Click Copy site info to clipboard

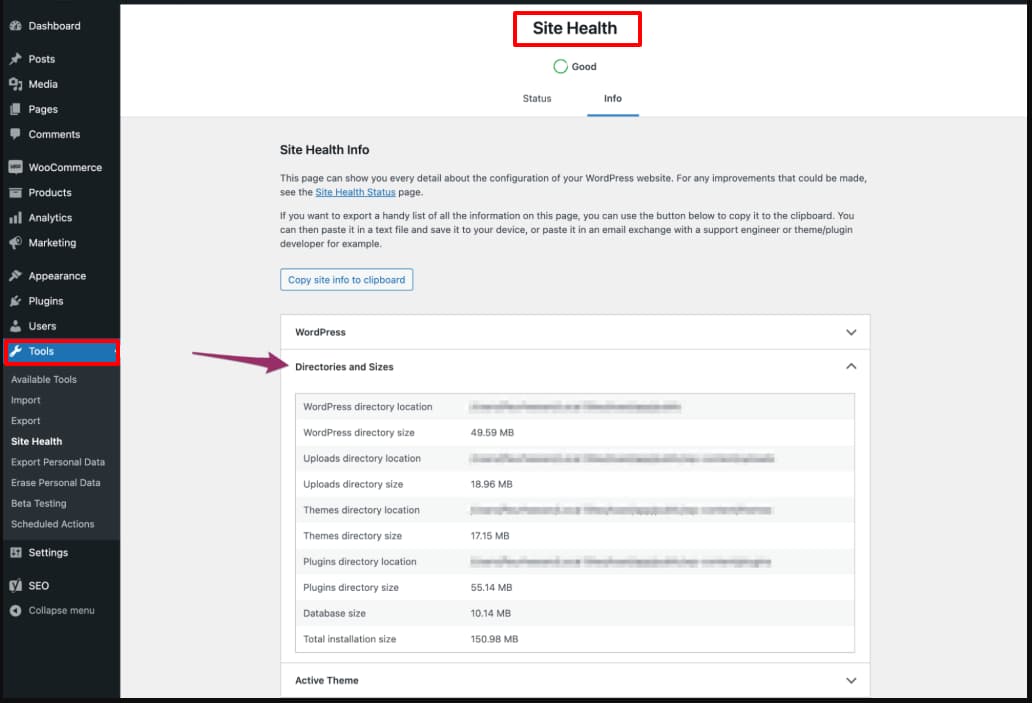click(x=347, y=280)
